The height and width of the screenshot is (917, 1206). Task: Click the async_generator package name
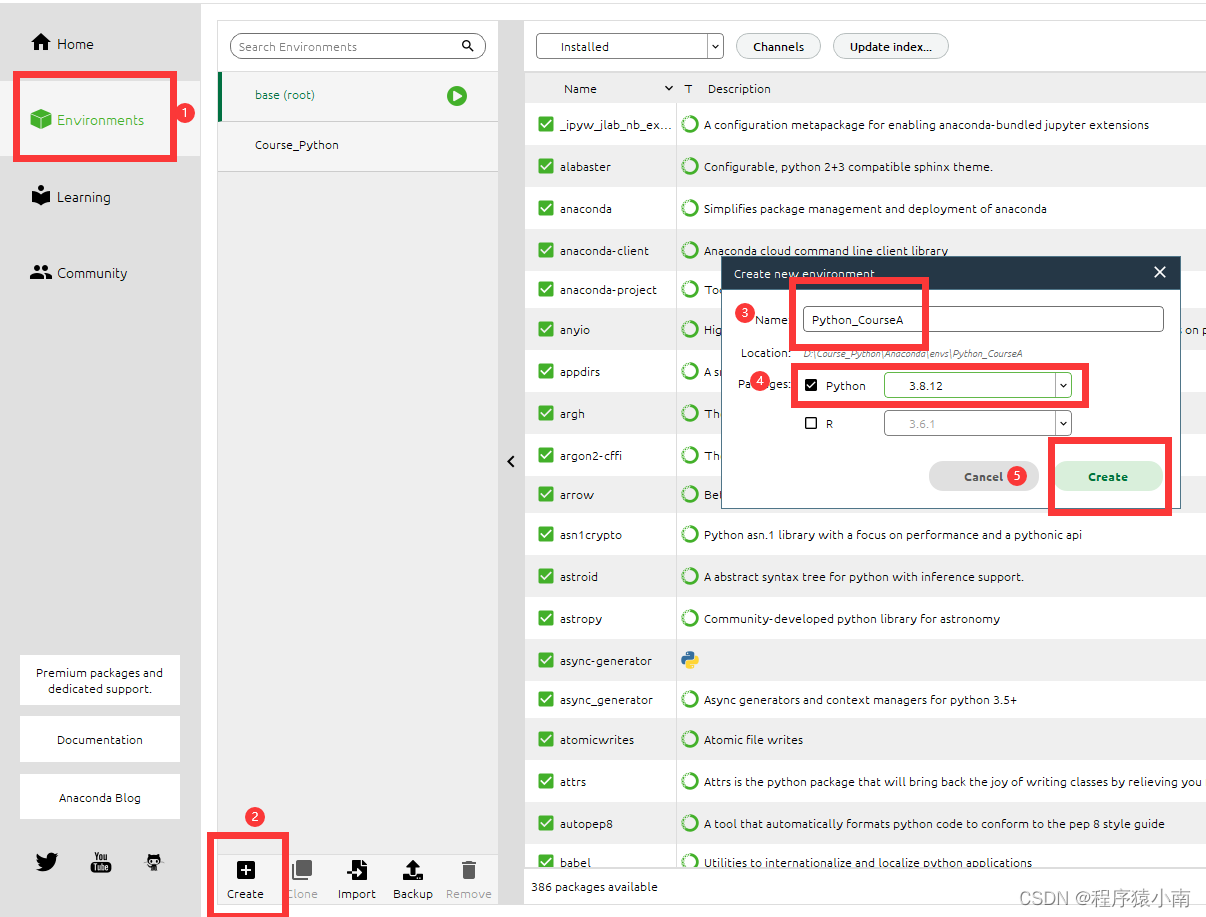click(606, 700)
